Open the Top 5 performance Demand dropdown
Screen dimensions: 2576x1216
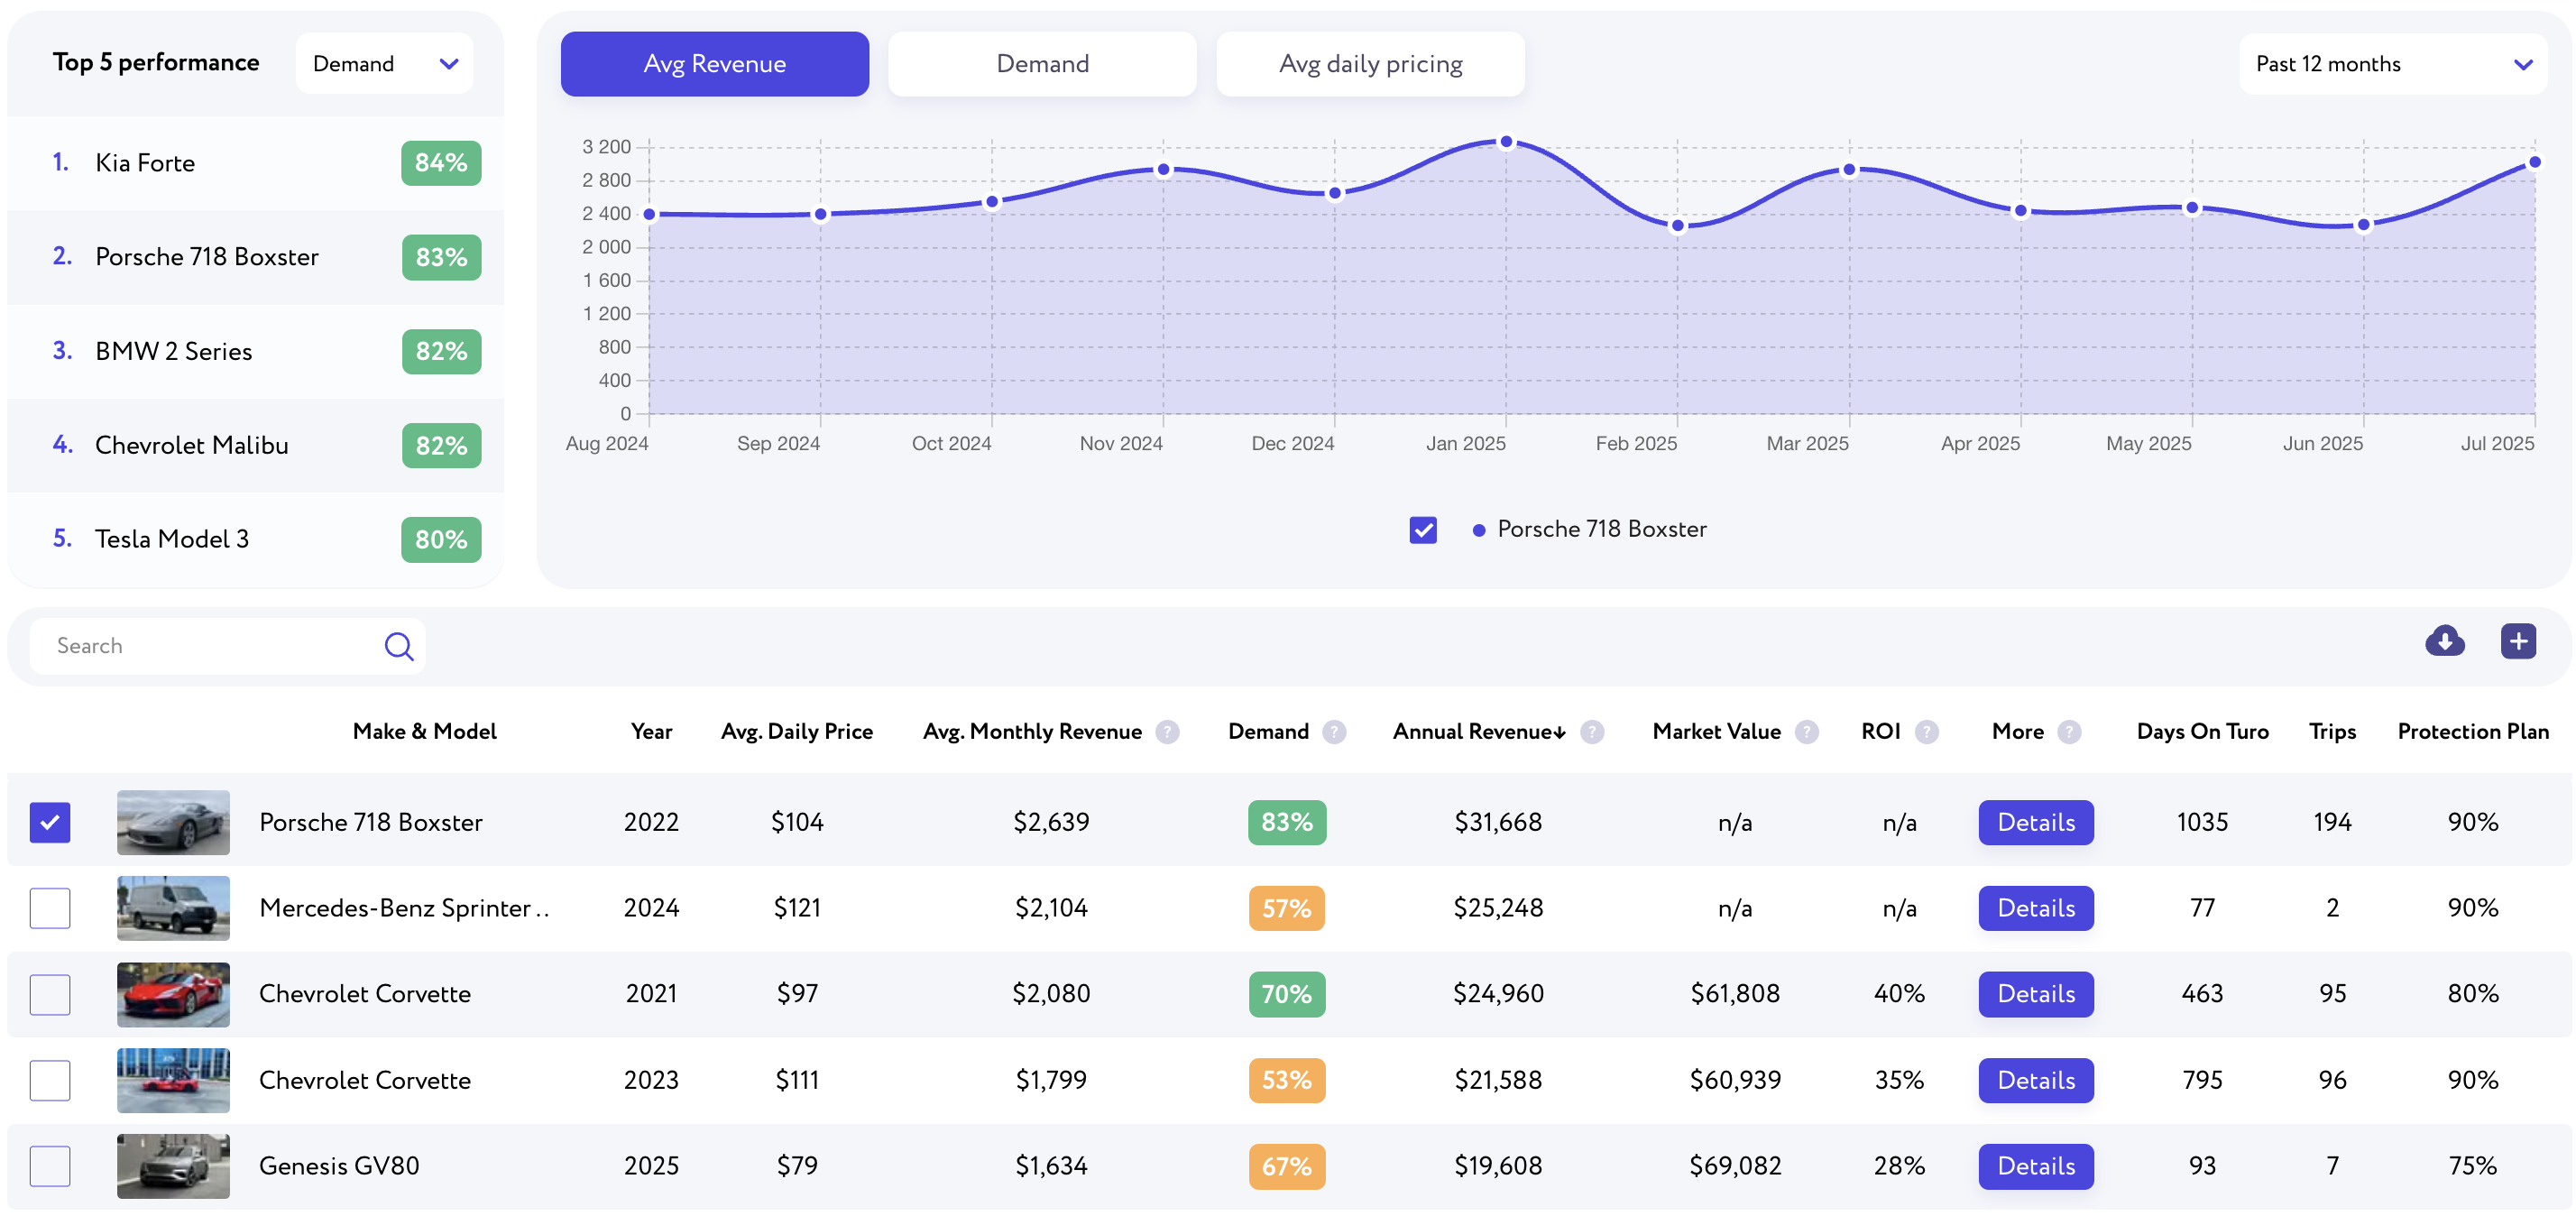point(384,64)
